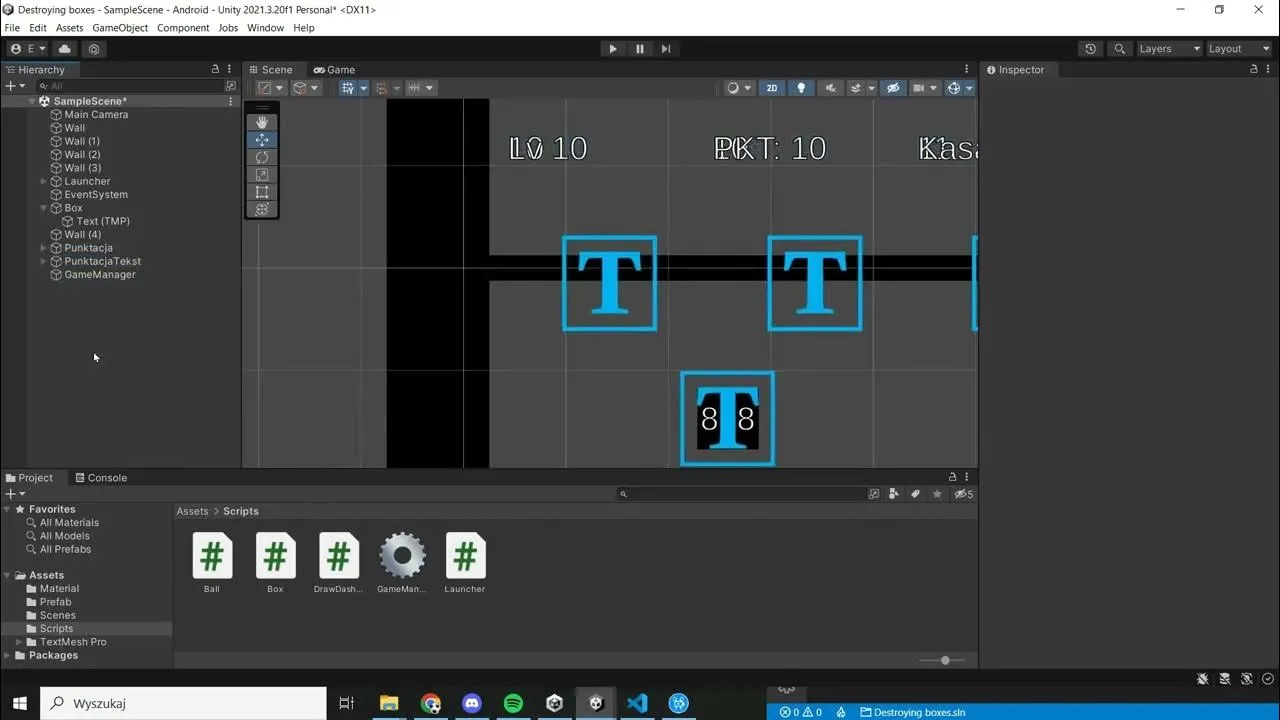The height and width of the screenshot is (720, 1280).
Task: Expand the PunktacjaTekst object in Hierarchy
Action: (x=43, y=261)
